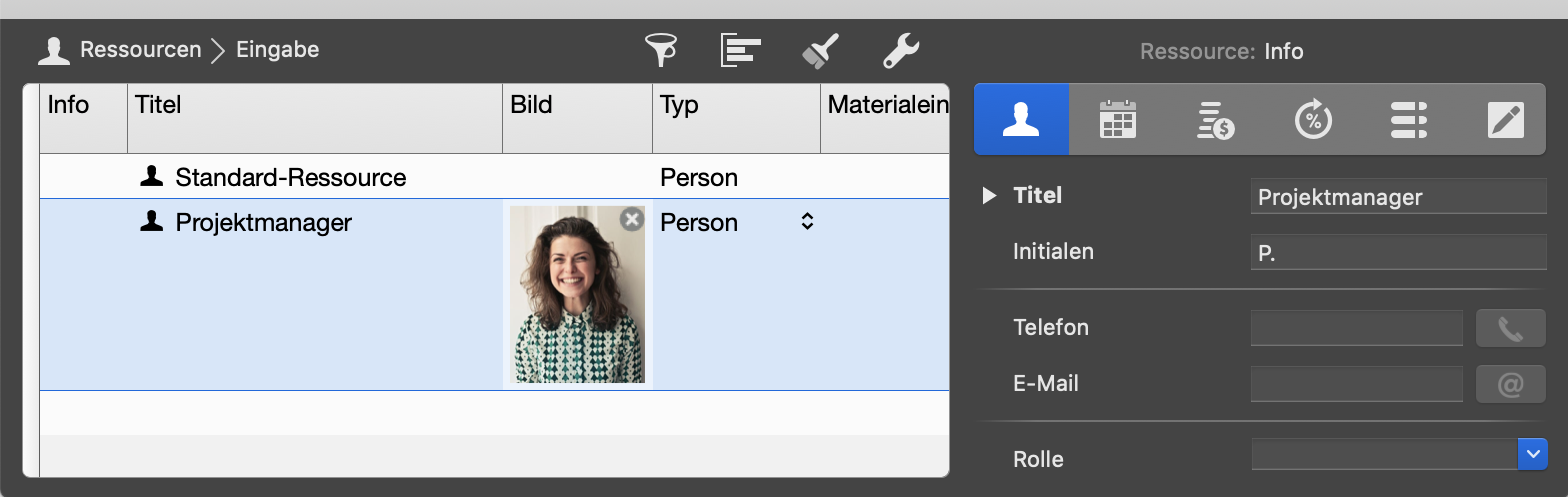Open the Rolle dropdown
This screenshot has height=497, width=1568.
[1532, 454]
